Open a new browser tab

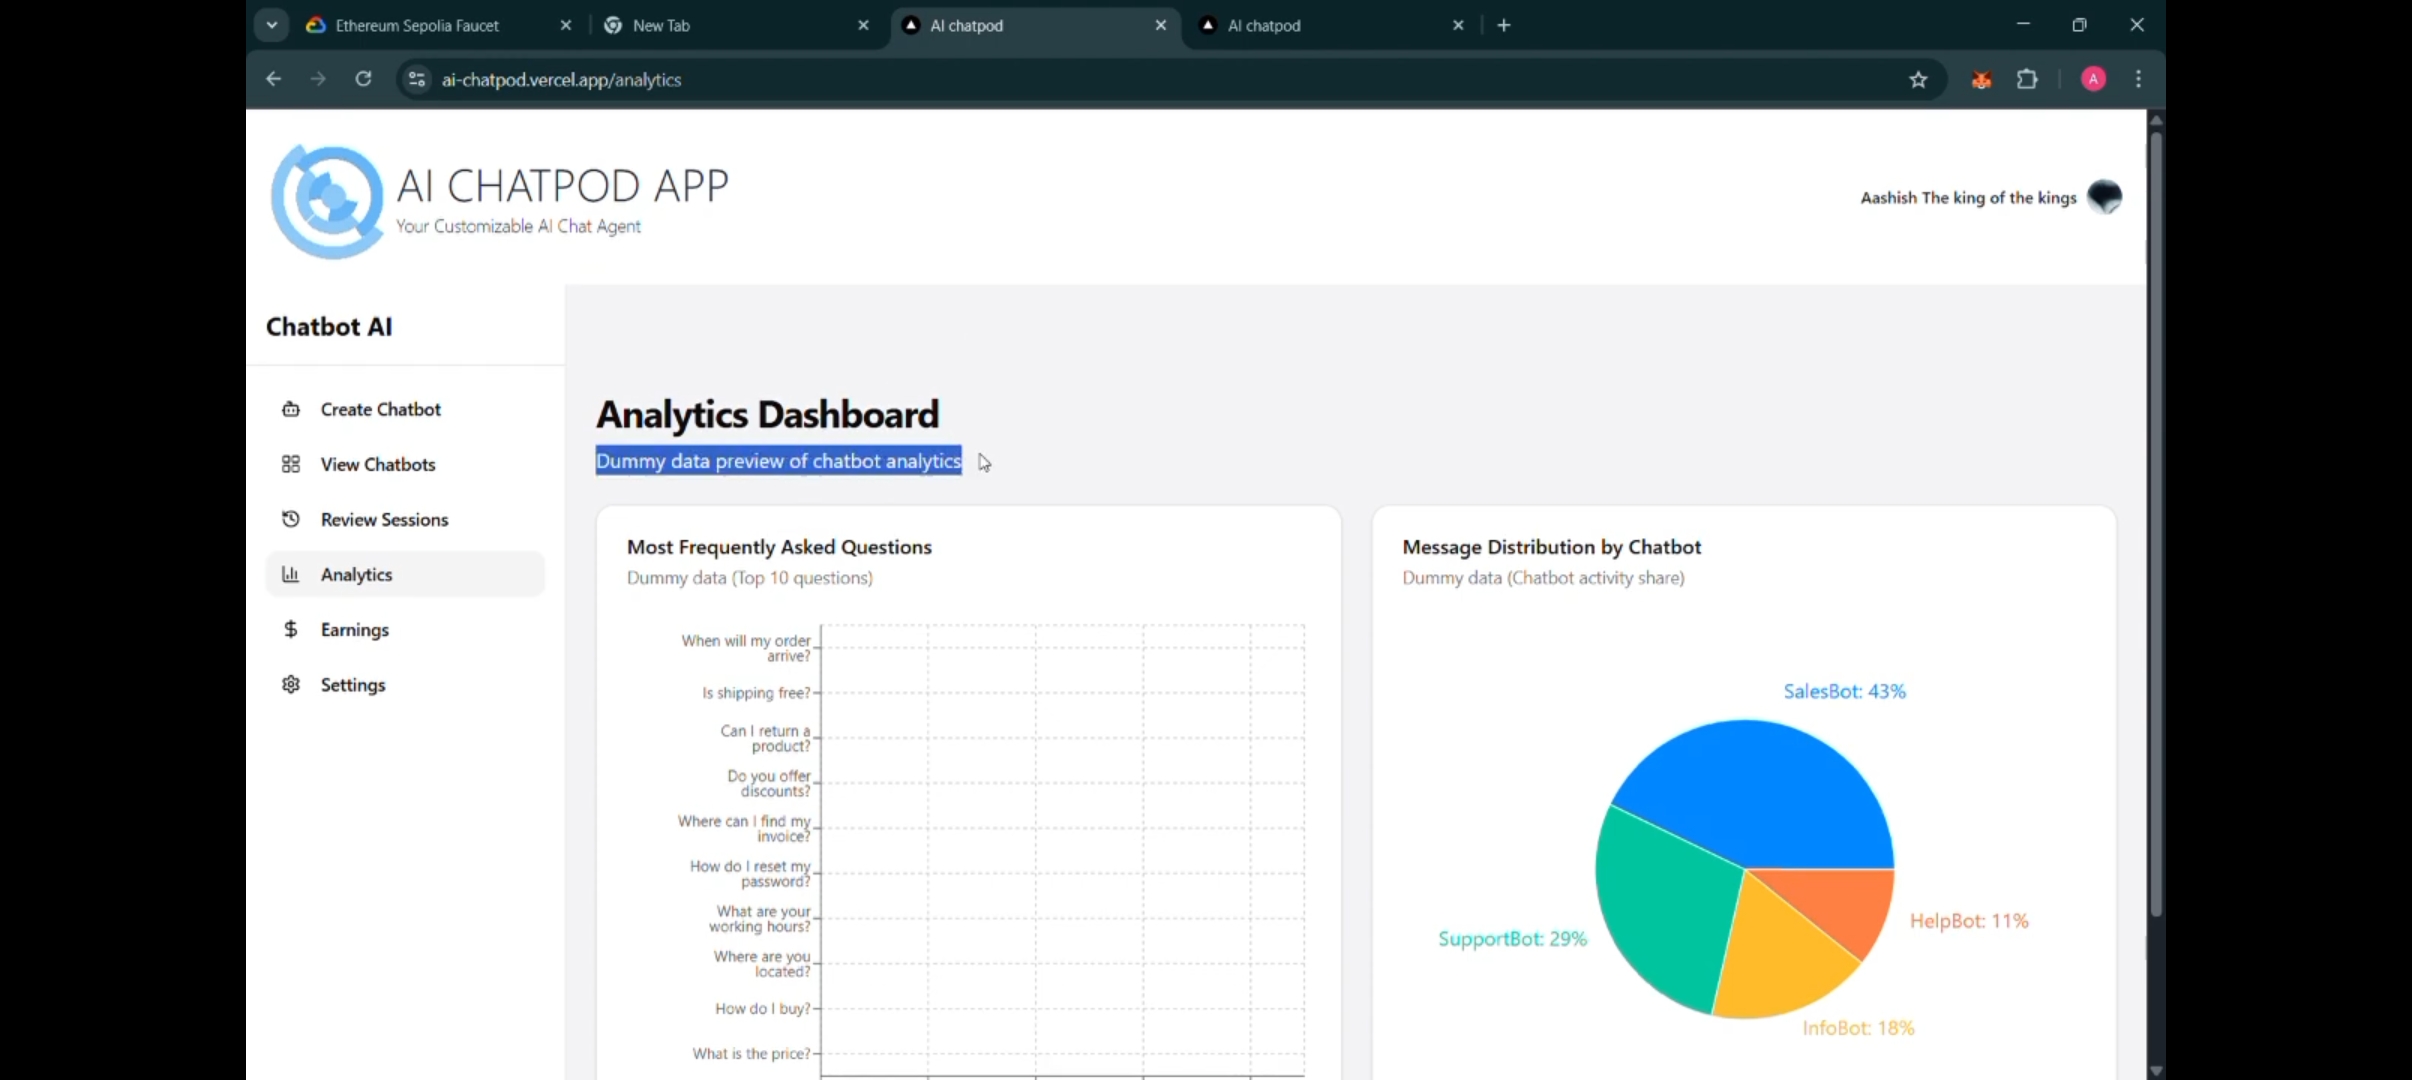(x=1504, y=25)
